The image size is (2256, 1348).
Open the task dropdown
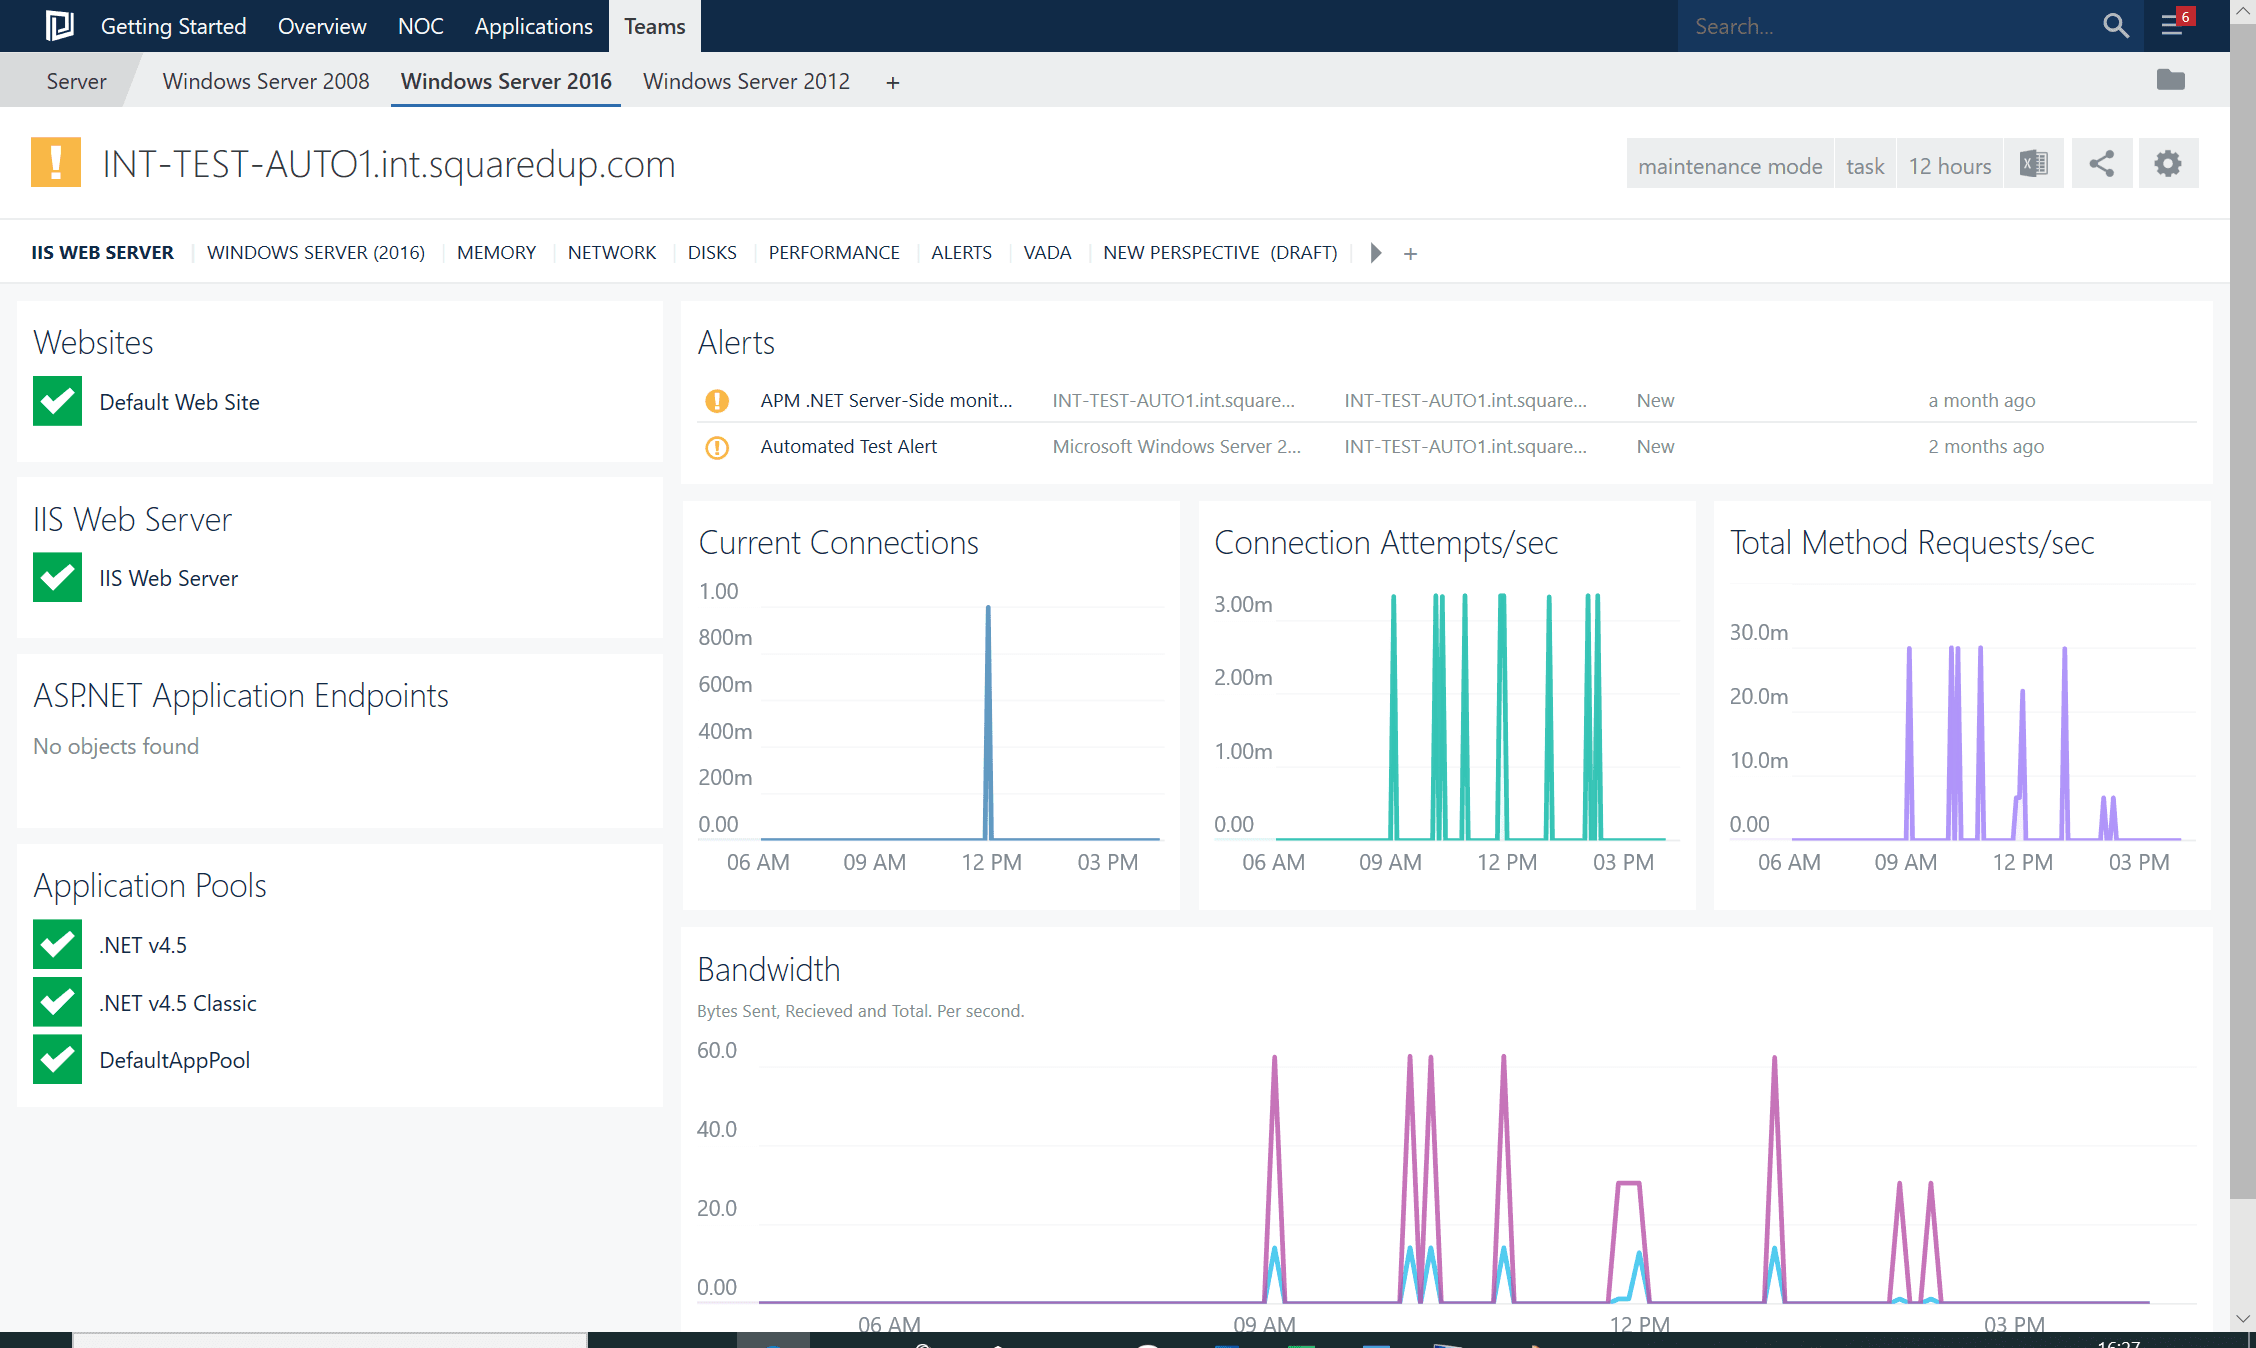pos(1864,166)
